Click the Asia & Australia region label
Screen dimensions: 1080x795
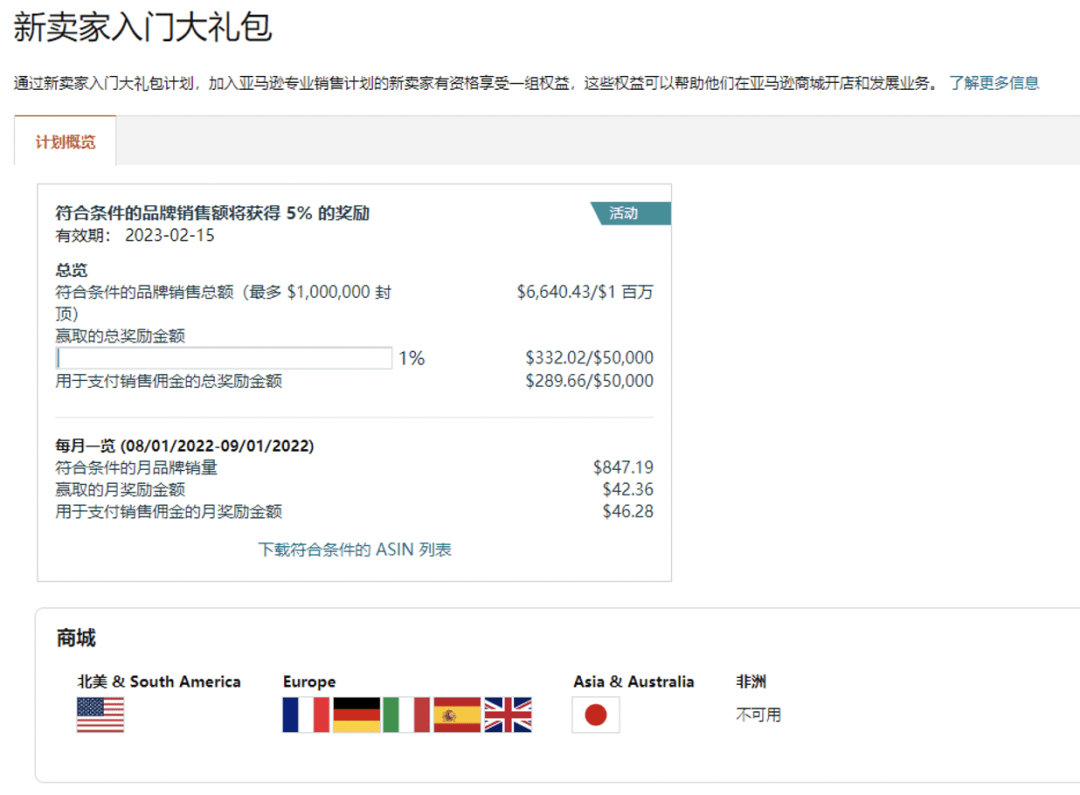(633, 682)
